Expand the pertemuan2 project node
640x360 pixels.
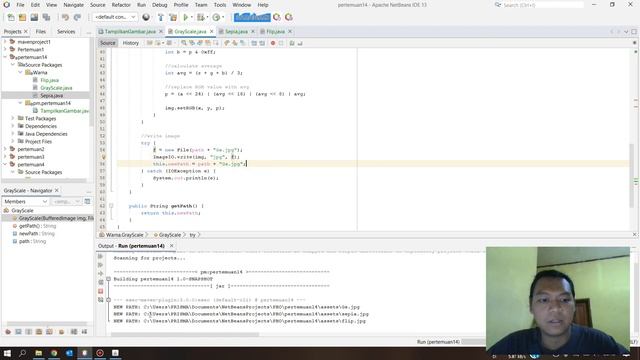click(5, 149)
